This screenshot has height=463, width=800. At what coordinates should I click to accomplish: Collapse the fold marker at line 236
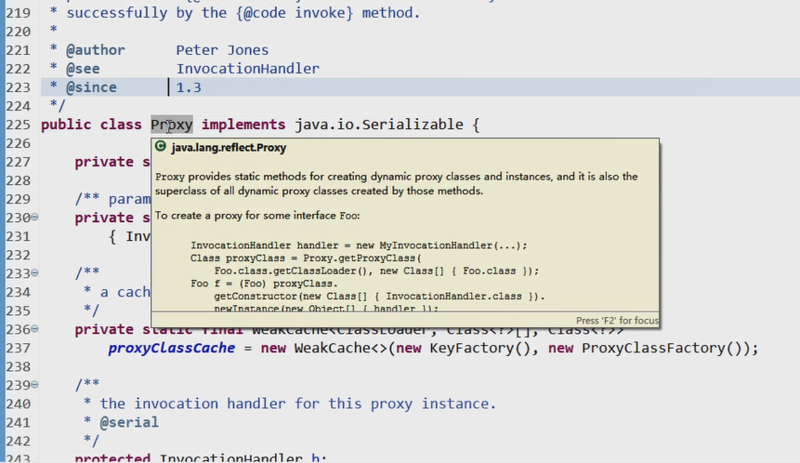[35, 329]
